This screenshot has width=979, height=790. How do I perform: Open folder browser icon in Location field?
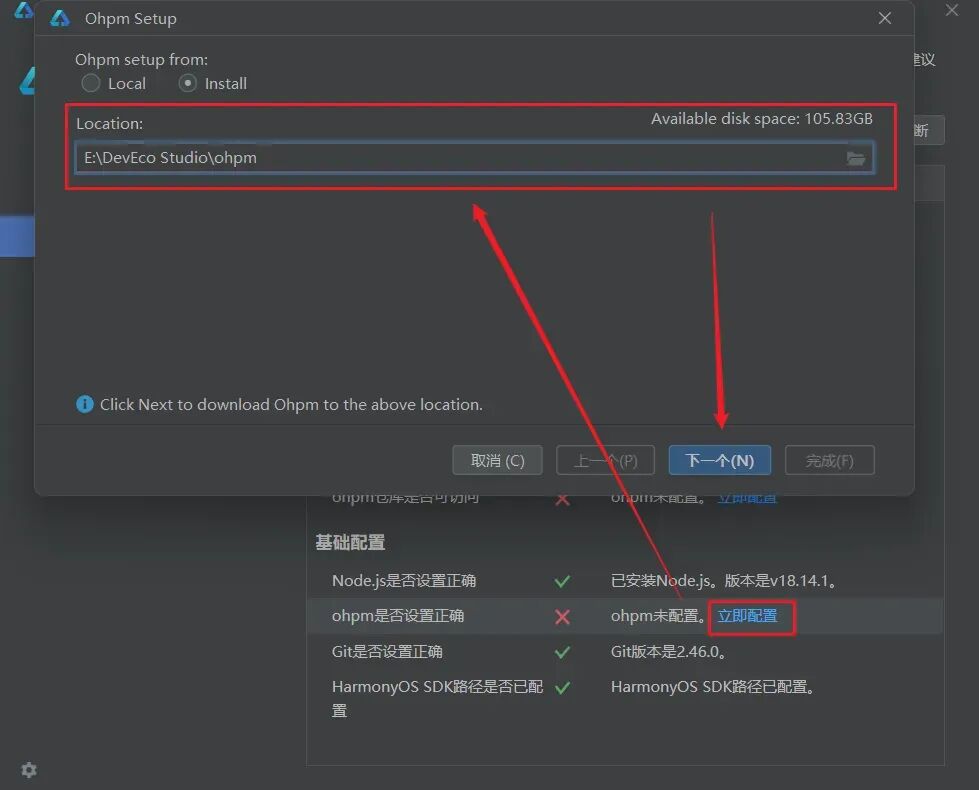pos(855,158)
